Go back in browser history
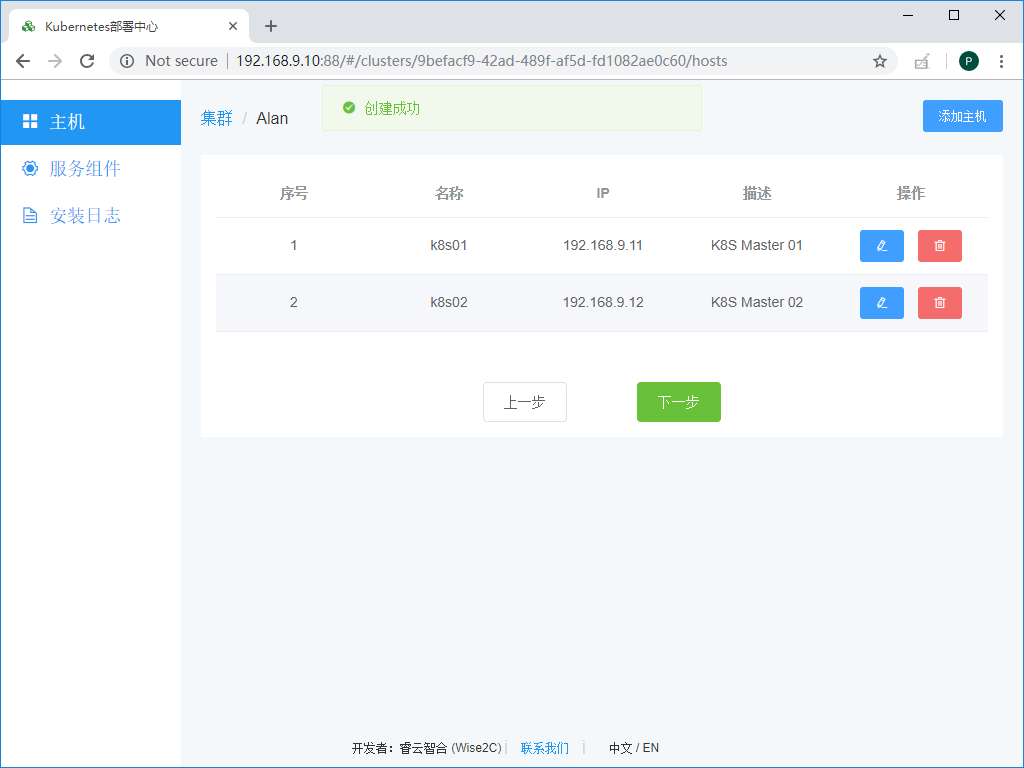The height and width of the screenshot is (768, 1024). coord(23,61)
